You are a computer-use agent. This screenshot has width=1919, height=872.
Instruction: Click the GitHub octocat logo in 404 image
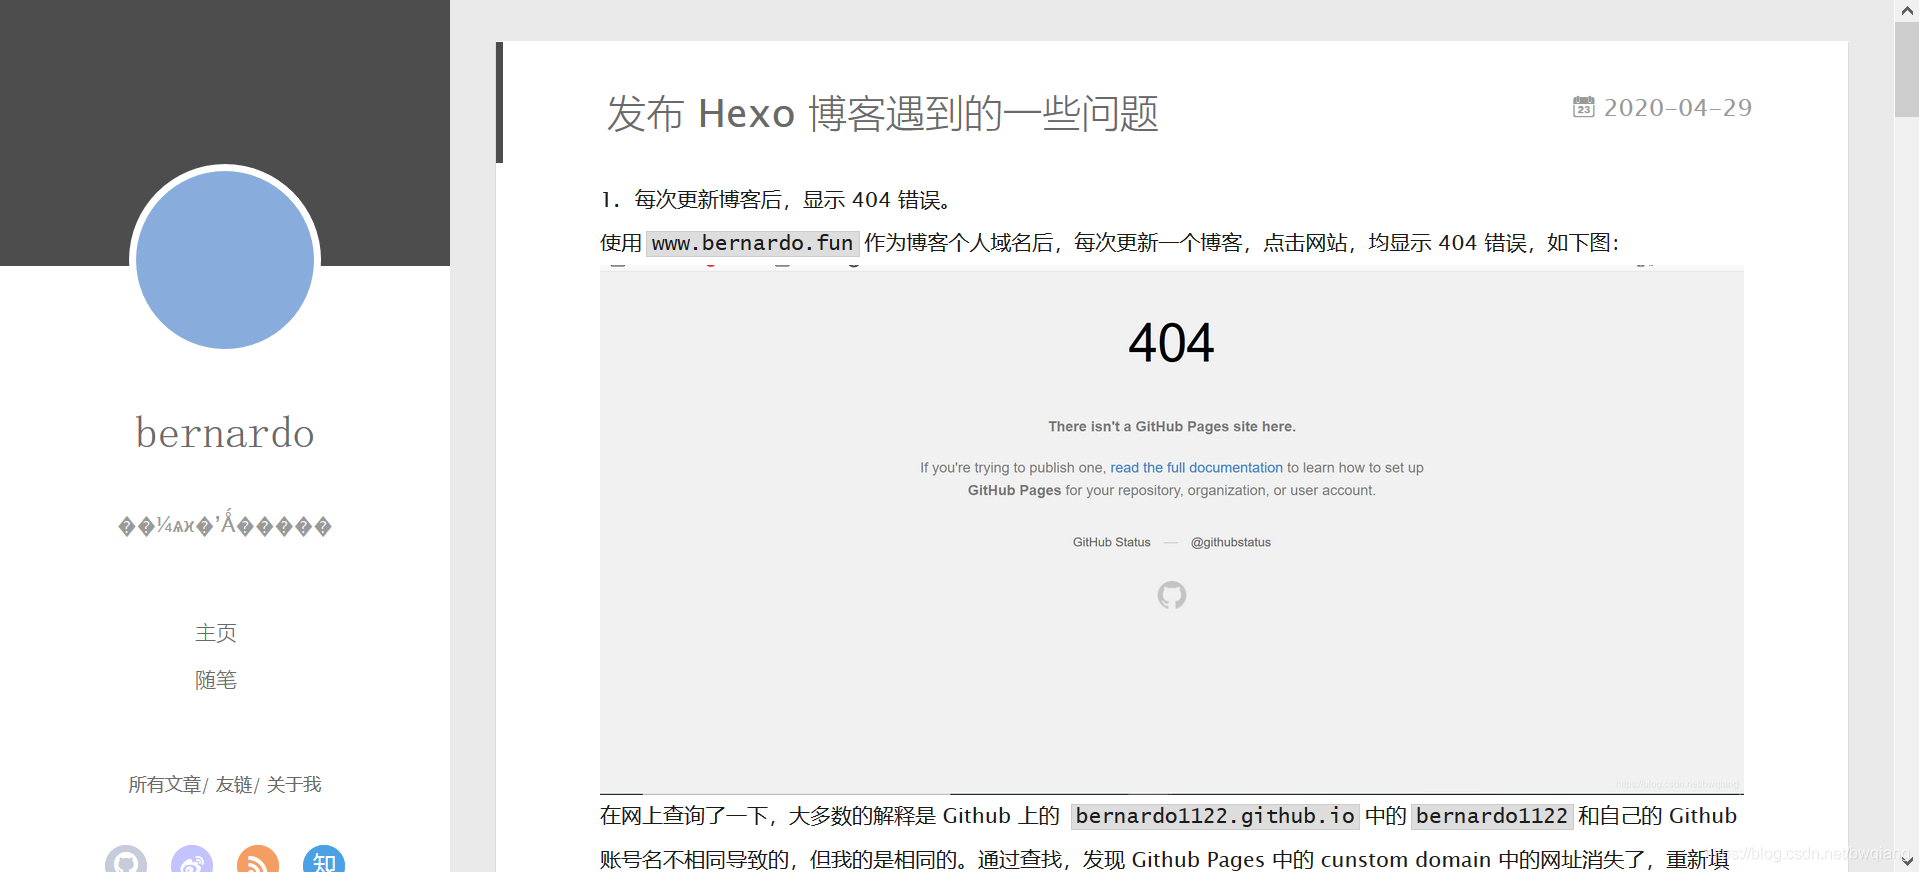[1172, 595]
